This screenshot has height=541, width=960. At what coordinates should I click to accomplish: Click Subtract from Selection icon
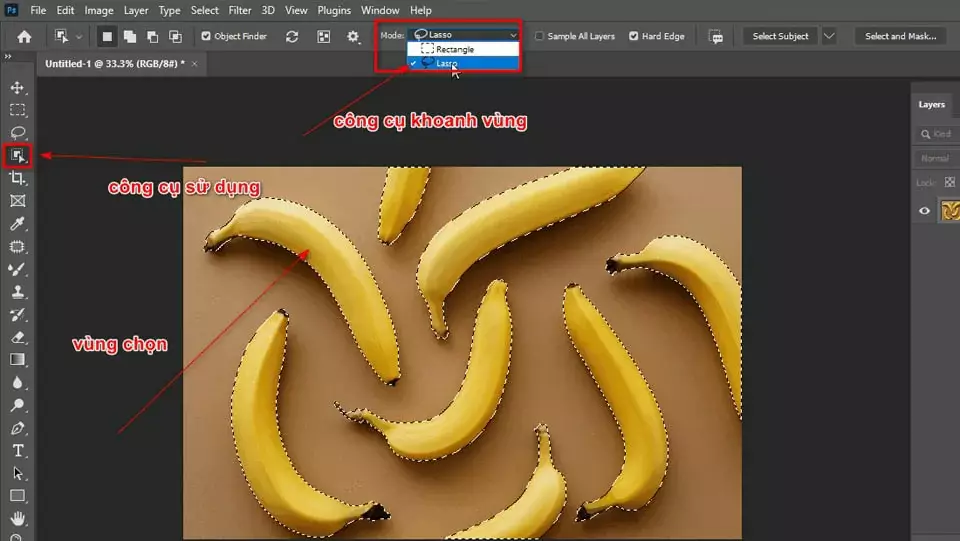tap(152, 37)
